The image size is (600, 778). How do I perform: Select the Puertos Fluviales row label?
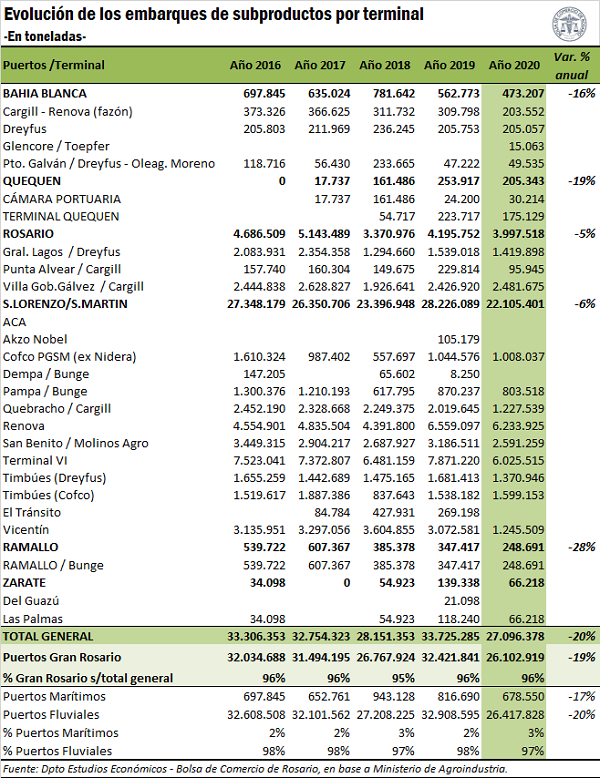(x=50, y=714)
